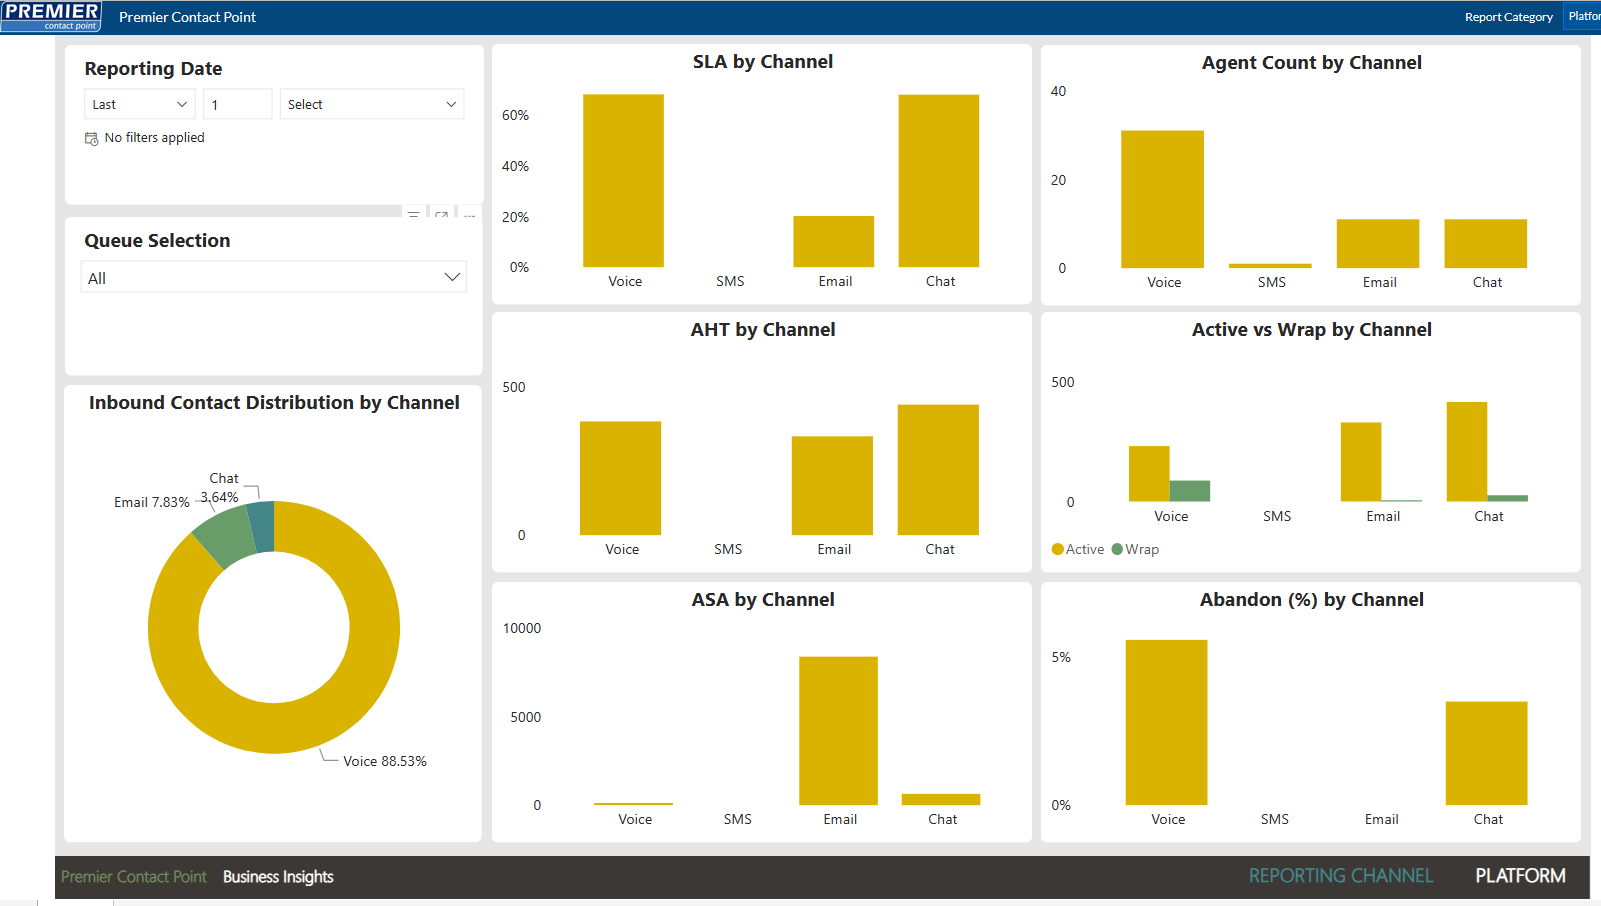Image resolution: width=1601 pixels, height=906 pixels.
Task: Click the Voice 88.53% donut label
Action: coord(385,761)
